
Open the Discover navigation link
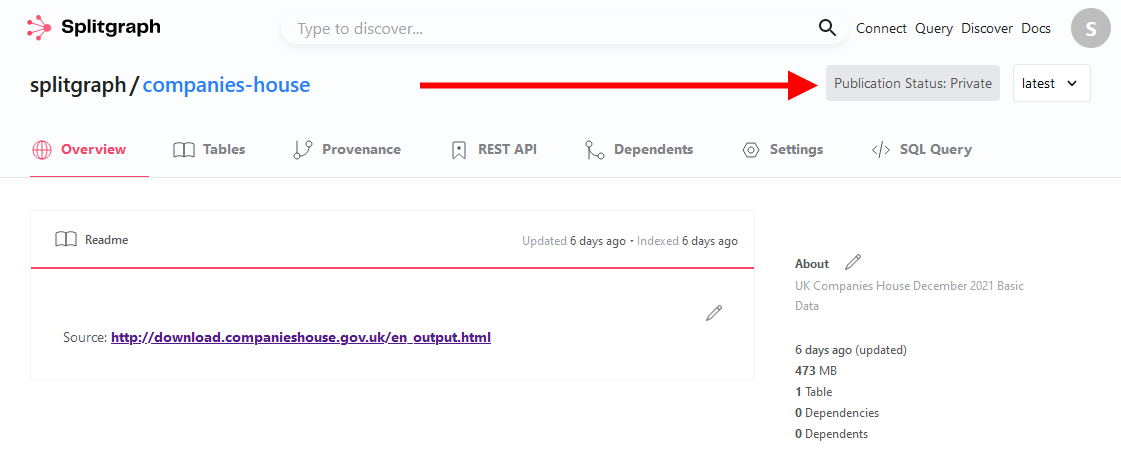click(987, 29)
